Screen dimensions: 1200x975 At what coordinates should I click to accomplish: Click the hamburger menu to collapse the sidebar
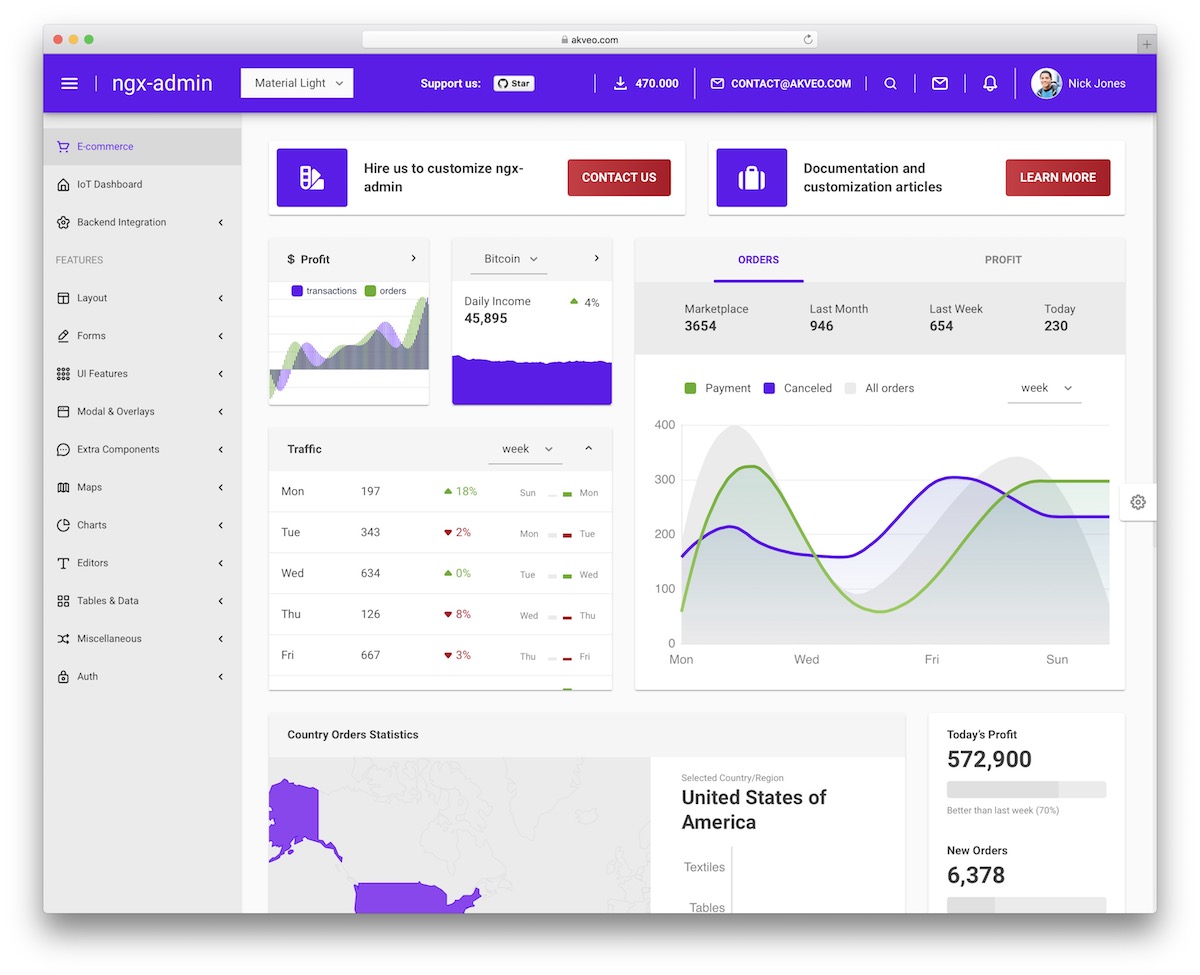tap(69, 84)
